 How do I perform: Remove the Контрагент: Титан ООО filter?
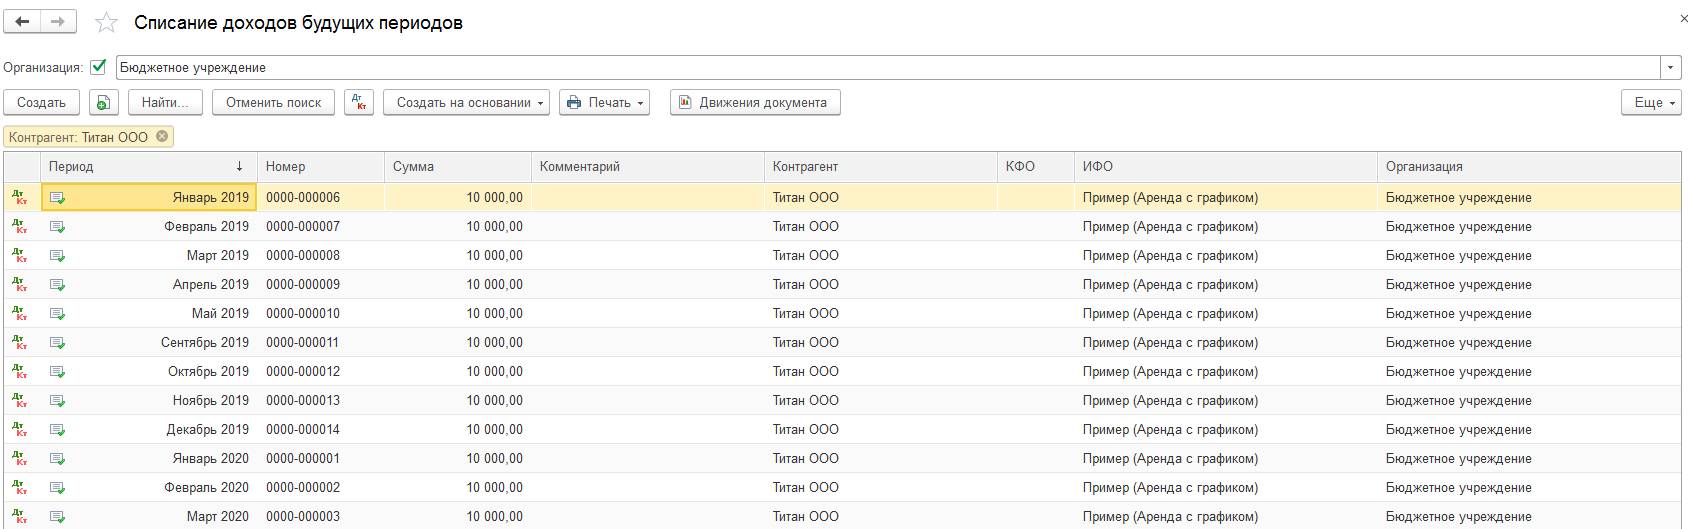[162, 137]
